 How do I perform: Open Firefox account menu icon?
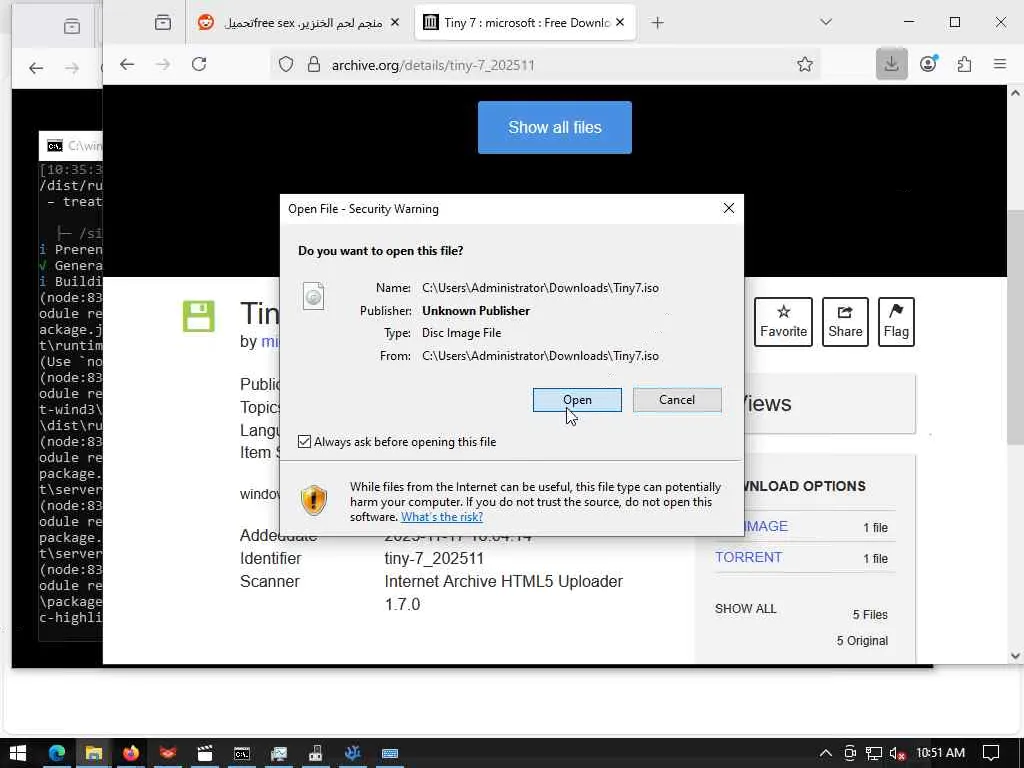928,64
